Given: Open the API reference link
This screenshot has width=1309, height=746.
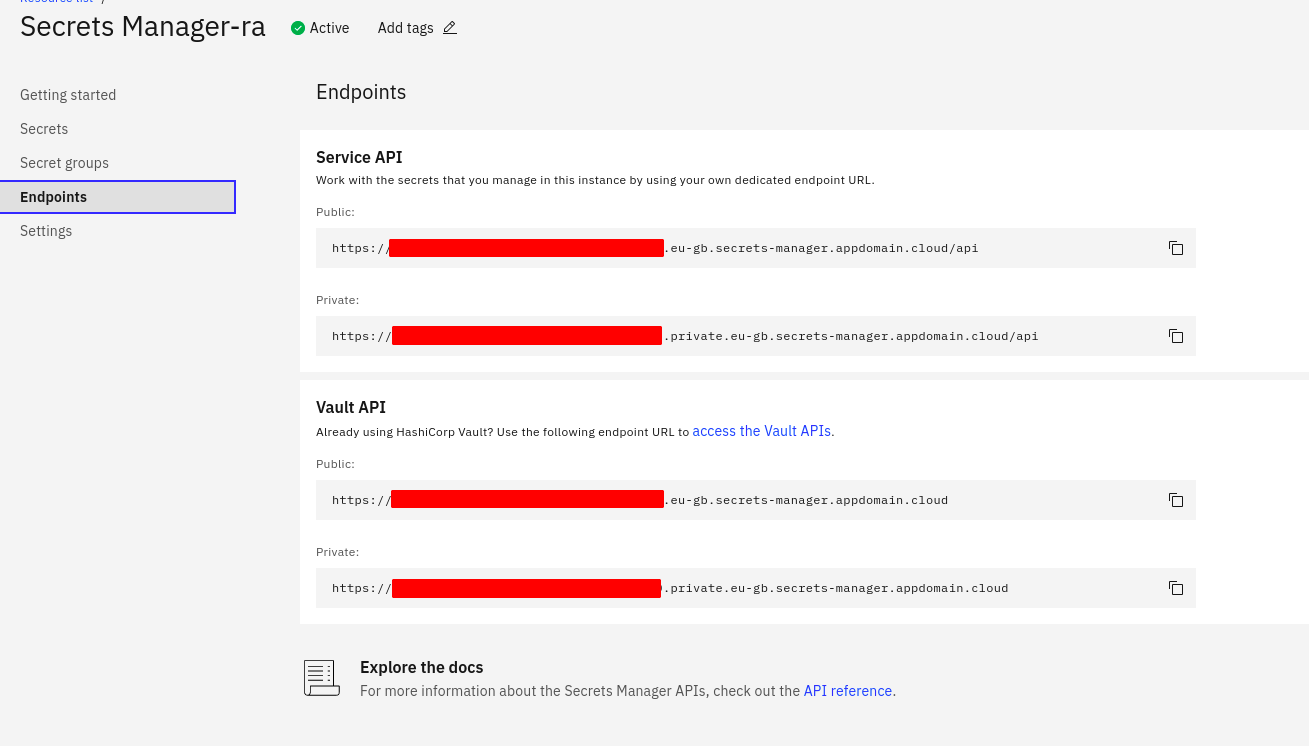Looking at the screenshot, I should [x=847, y=691].
